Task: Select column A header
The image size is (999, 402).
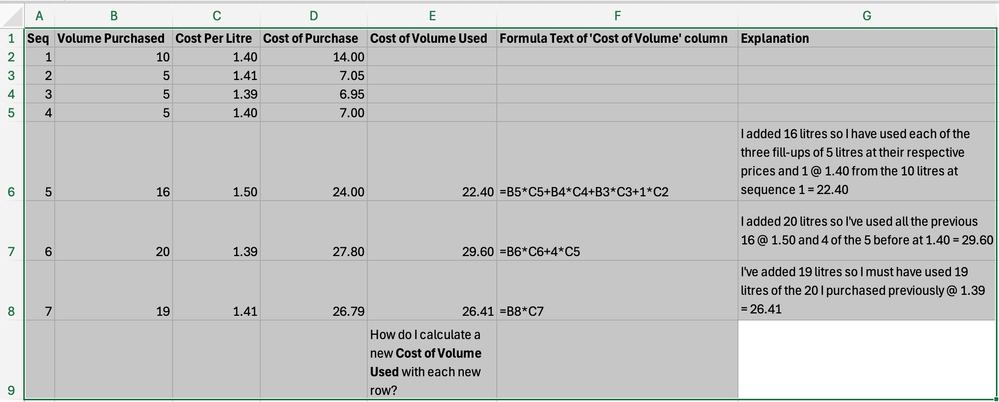Action: [x=40, y=16]
